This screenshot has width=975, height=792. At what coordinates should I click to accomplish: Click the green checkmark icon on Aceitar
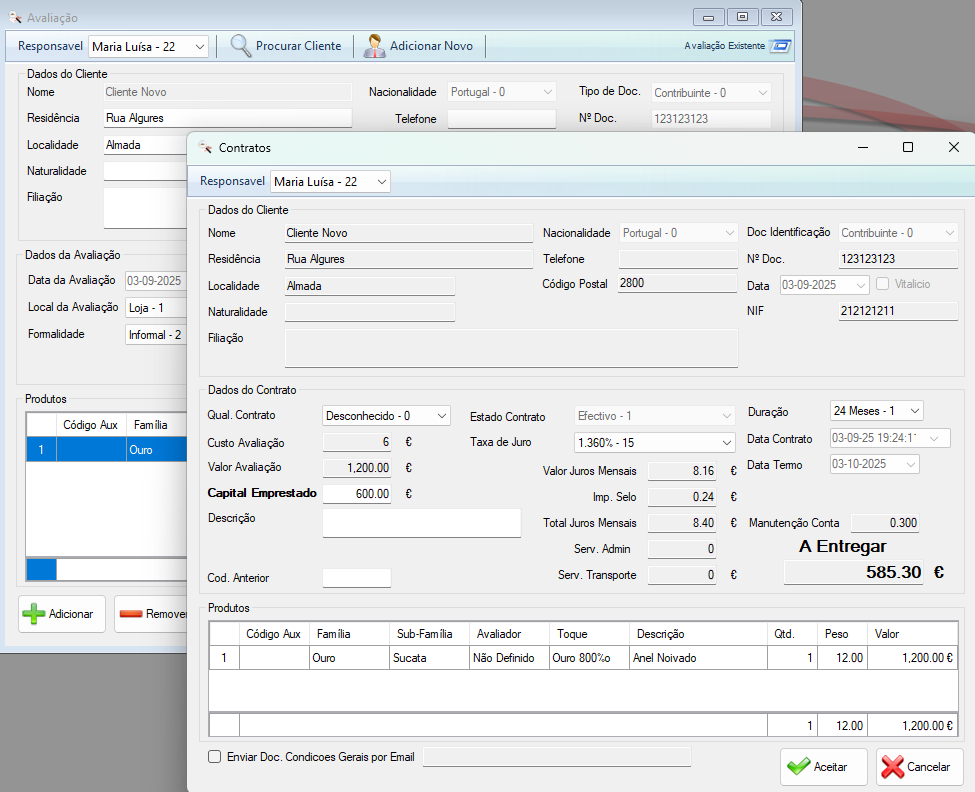798,767
